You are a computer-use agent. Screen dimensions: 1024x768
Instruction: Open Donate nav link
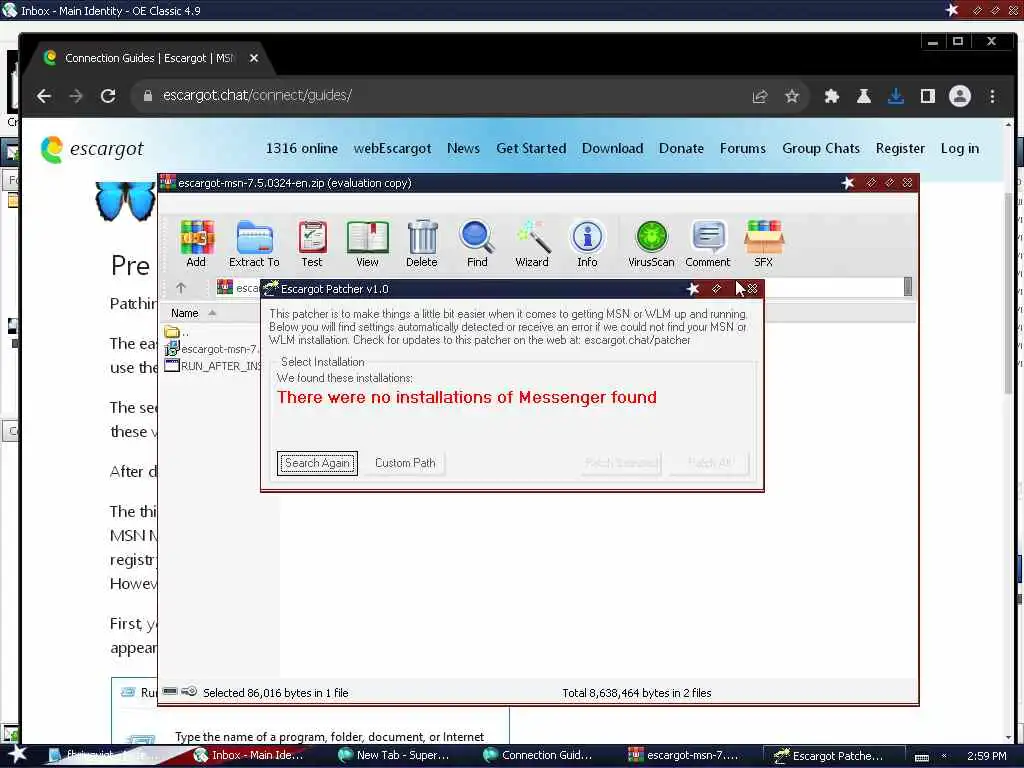[681, 148]
